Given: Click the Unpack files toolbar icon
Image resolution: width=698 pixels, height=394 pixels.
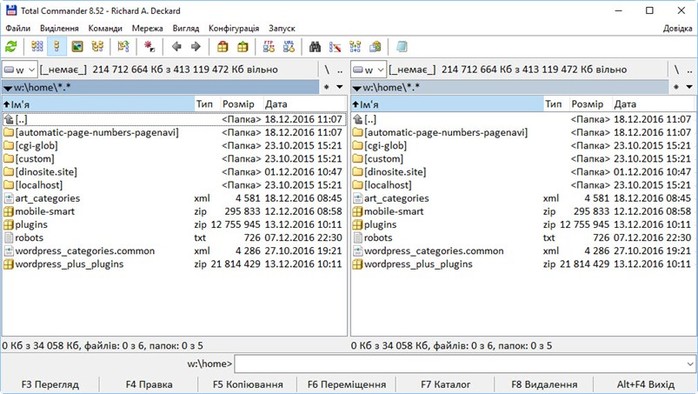Looking at the screenshot, I should (243, 46).
